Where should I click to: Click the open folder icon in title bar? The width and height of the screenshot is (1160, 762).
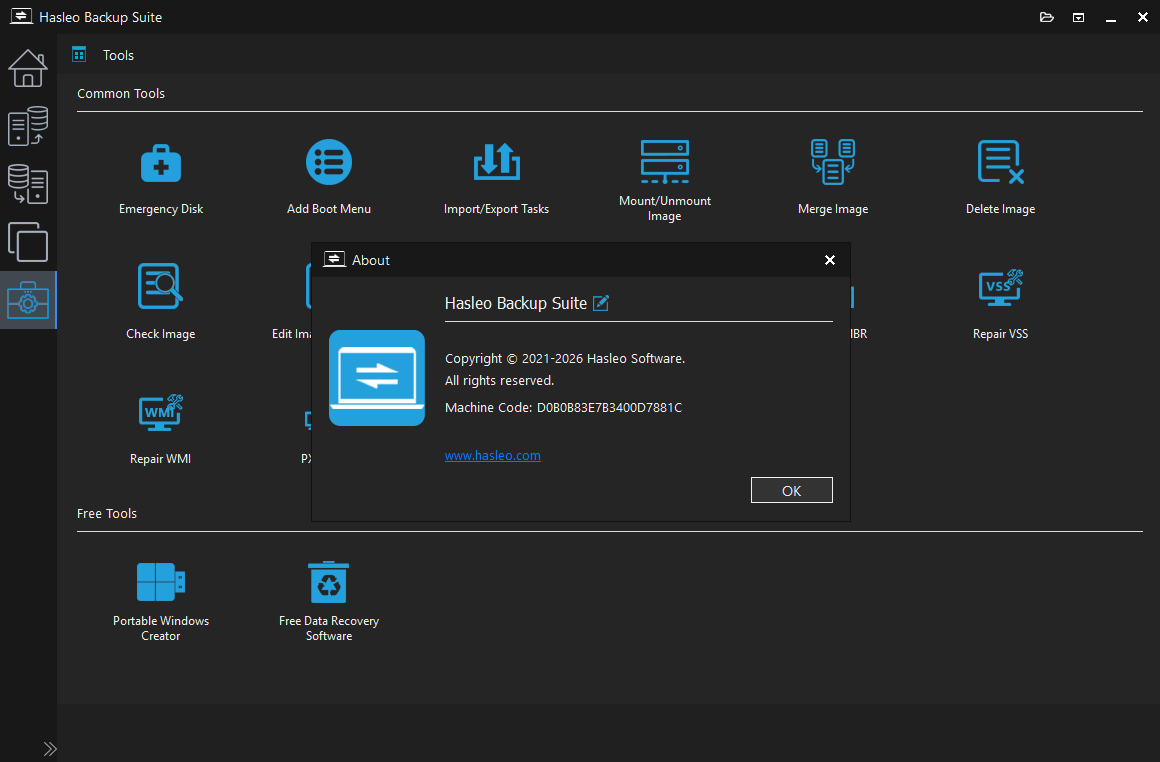(1046, 17)
